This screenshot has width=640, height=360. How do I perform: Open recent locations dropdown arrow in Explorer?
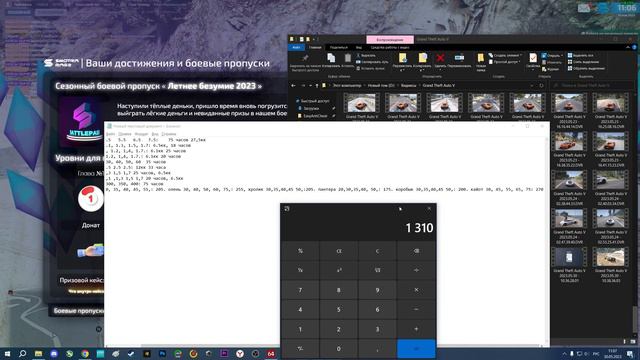pyautogui.click(x=310, y=85)
